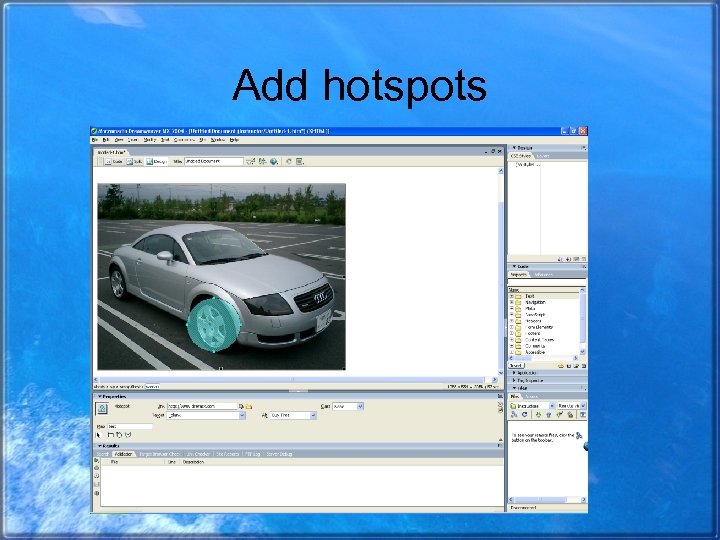720x540 pixels.
Task: Open the Target dropdown
Action: [242, 415]
